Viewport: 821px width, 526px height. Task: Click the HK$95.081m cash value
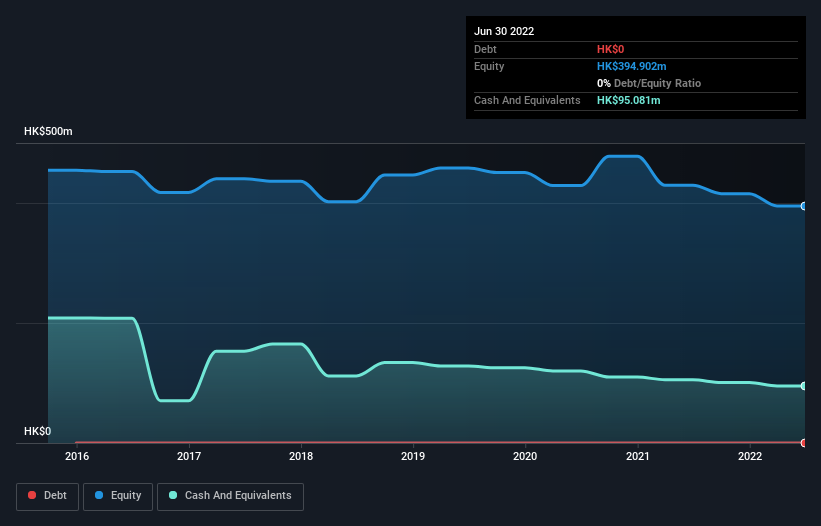tap(628, 100)
